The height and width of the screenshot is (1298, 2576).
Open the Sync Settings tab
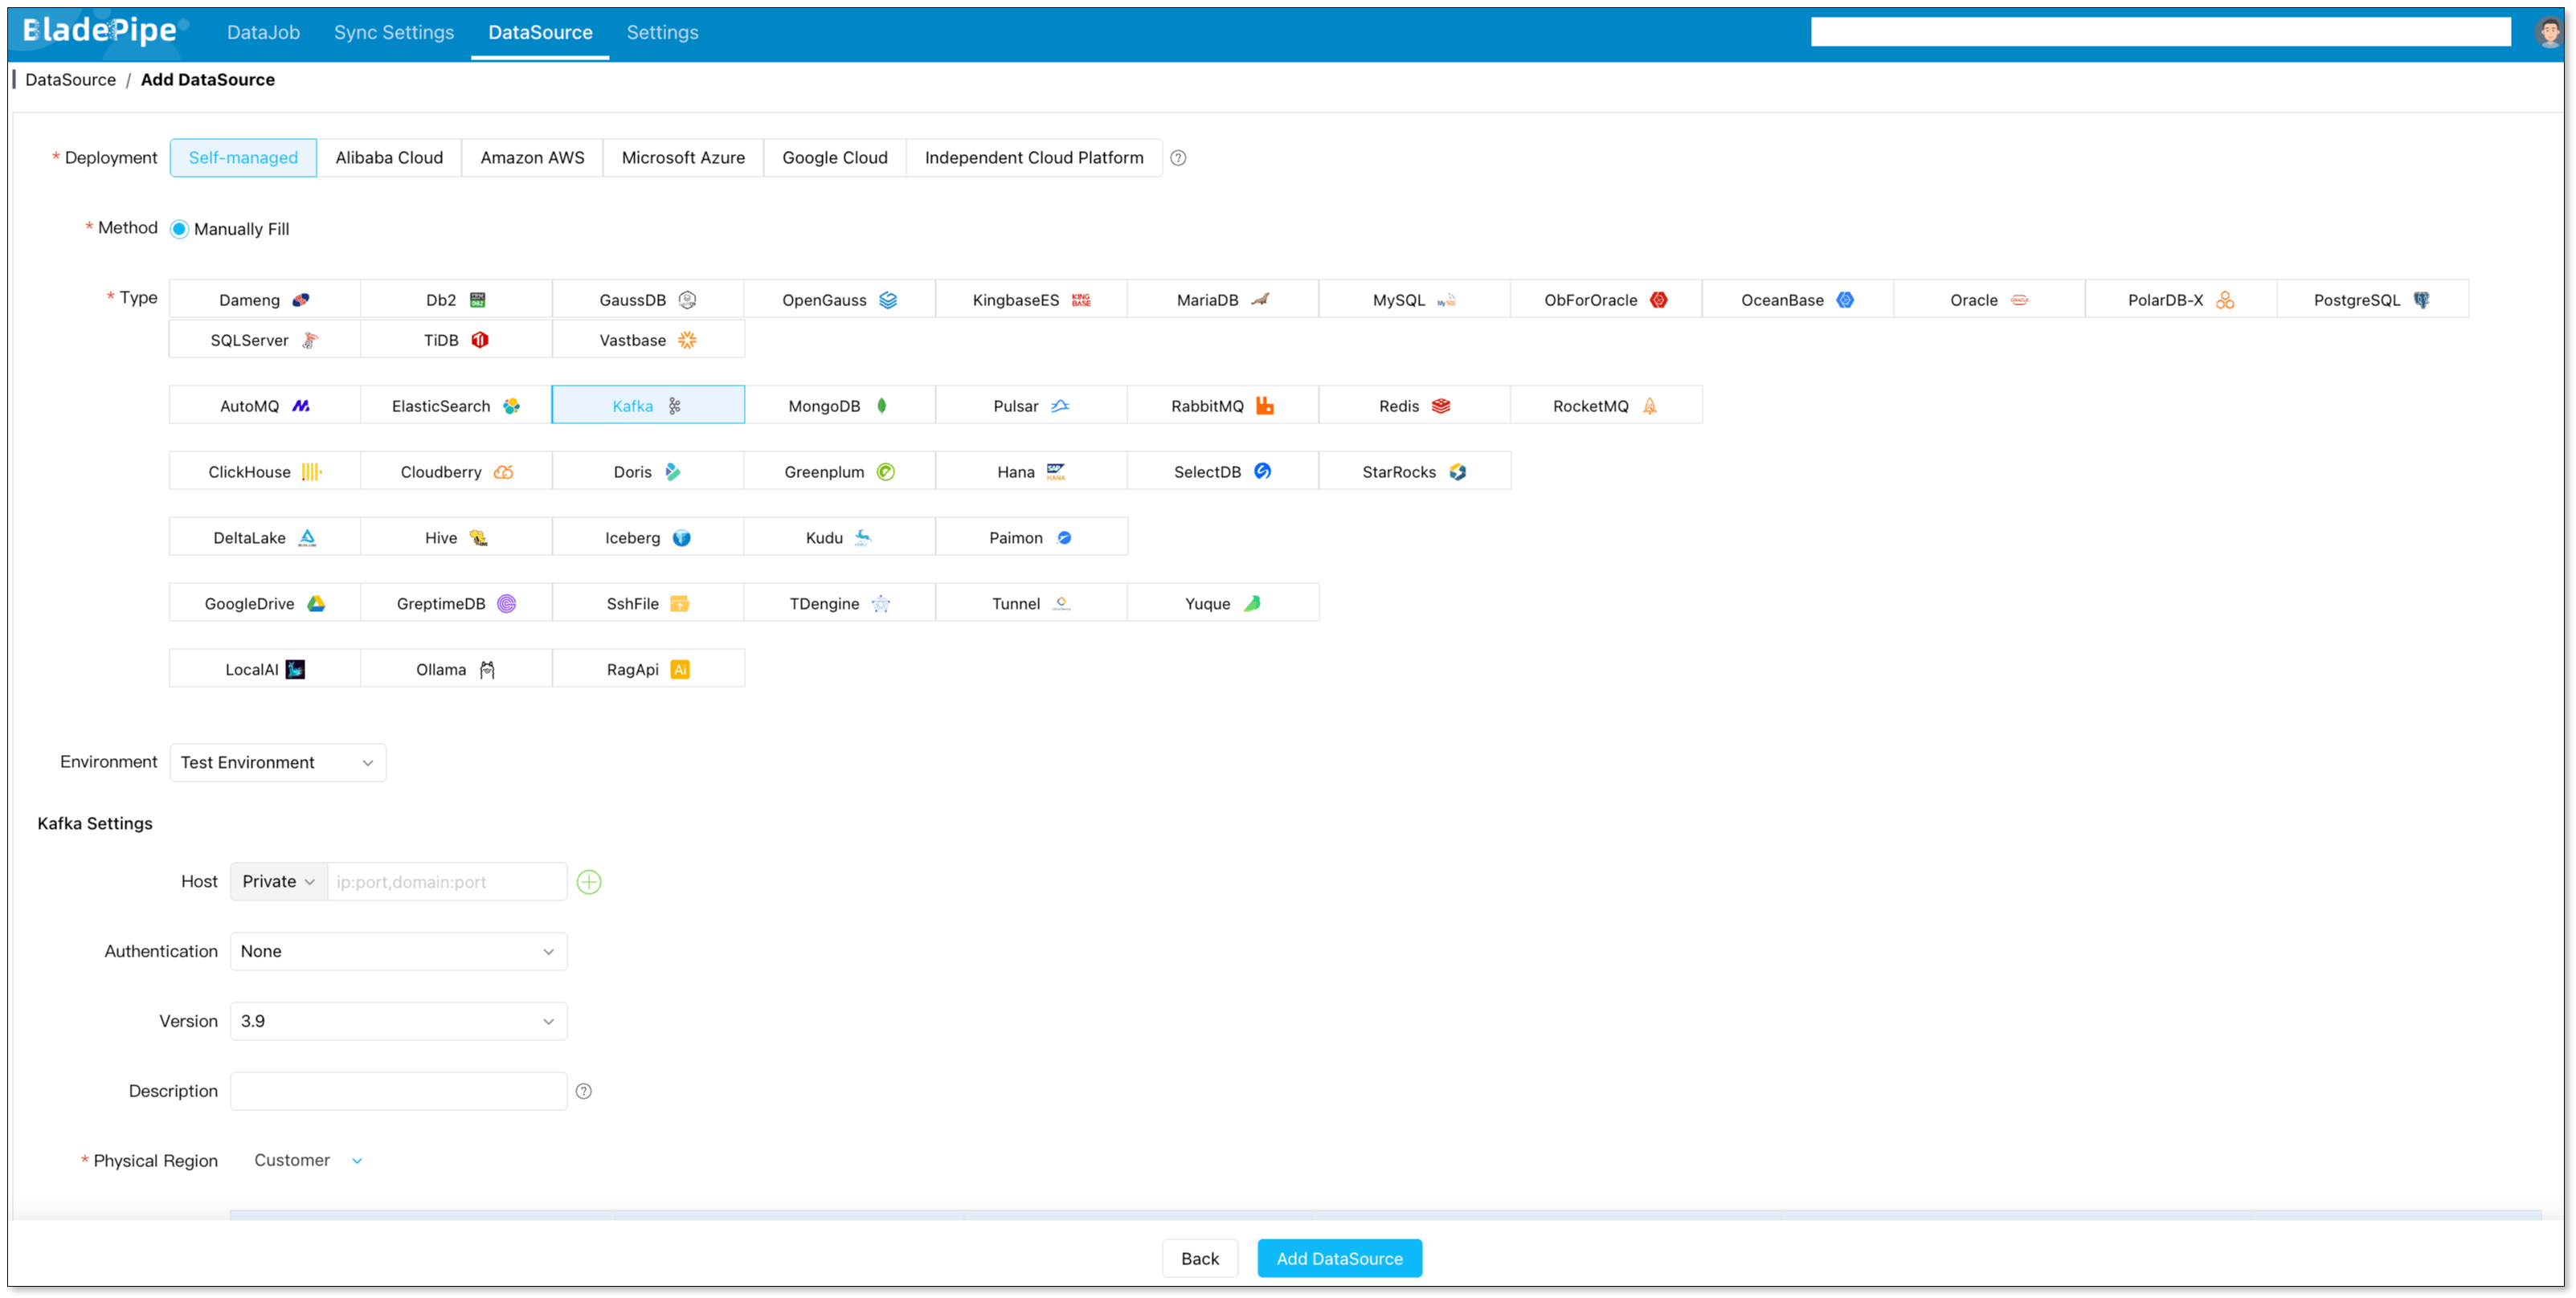(x=394, y=32)
